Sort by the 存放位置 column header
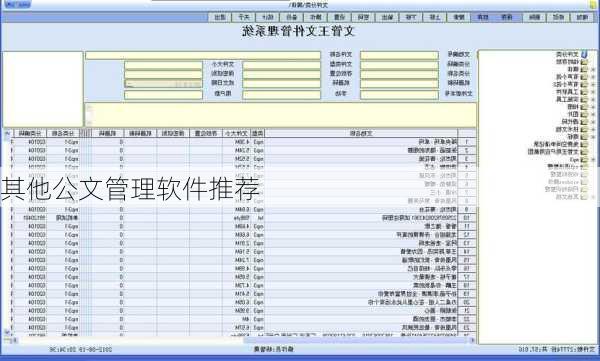 [206, 133]
